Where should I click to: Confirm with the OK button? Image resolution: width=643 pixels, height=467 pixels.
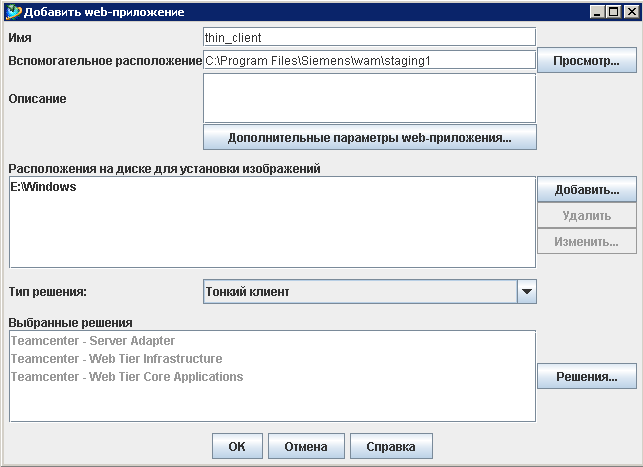(x=237, y=446)
